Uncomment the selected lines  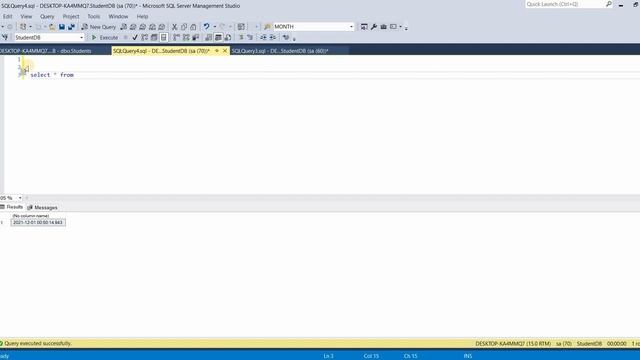pos(250,38)
